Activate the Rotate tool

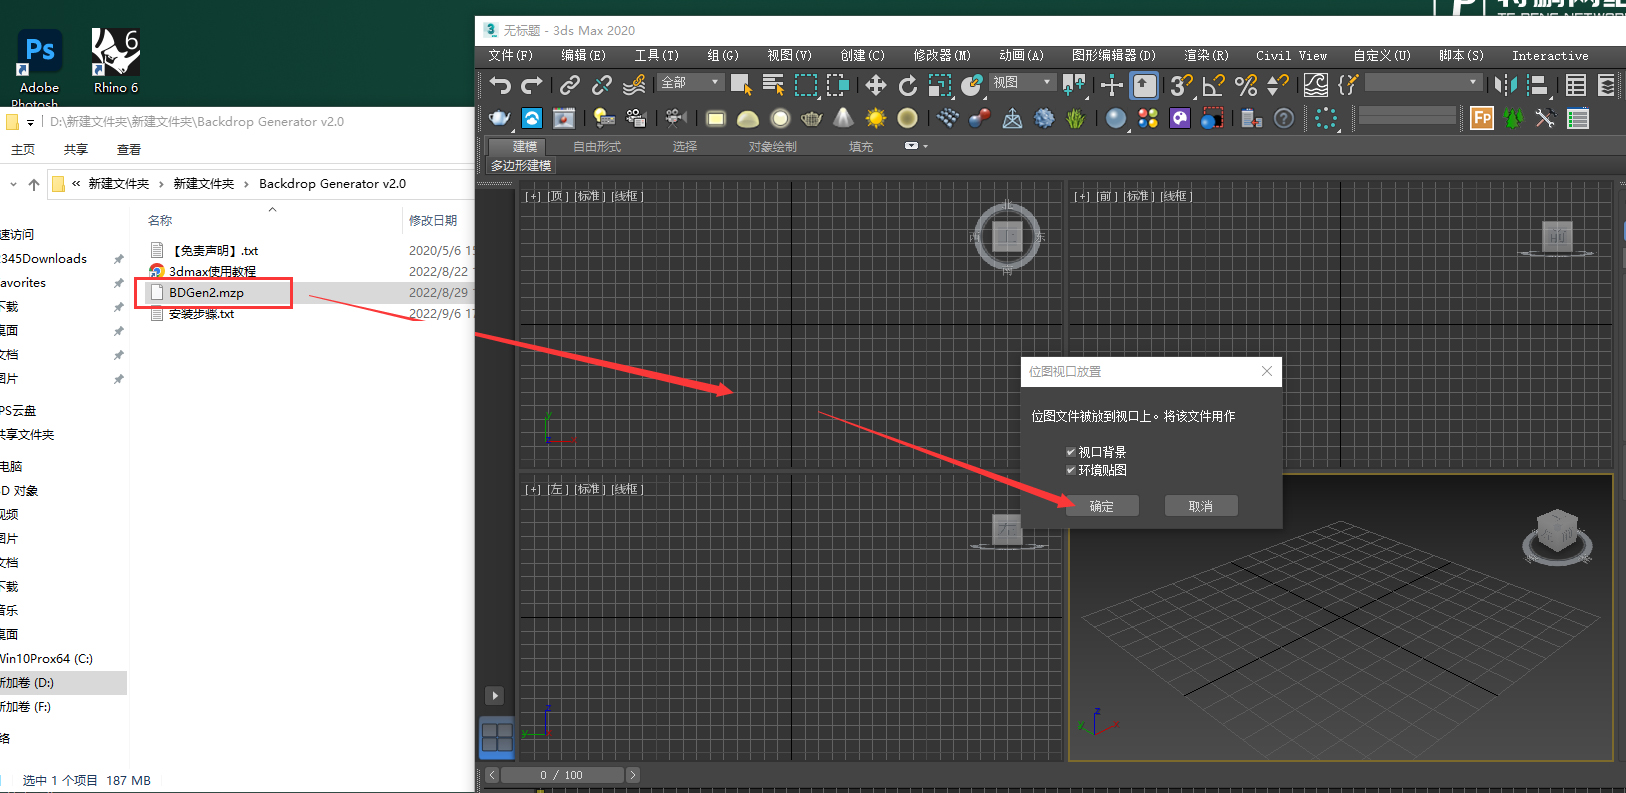[x=907, y=86]
